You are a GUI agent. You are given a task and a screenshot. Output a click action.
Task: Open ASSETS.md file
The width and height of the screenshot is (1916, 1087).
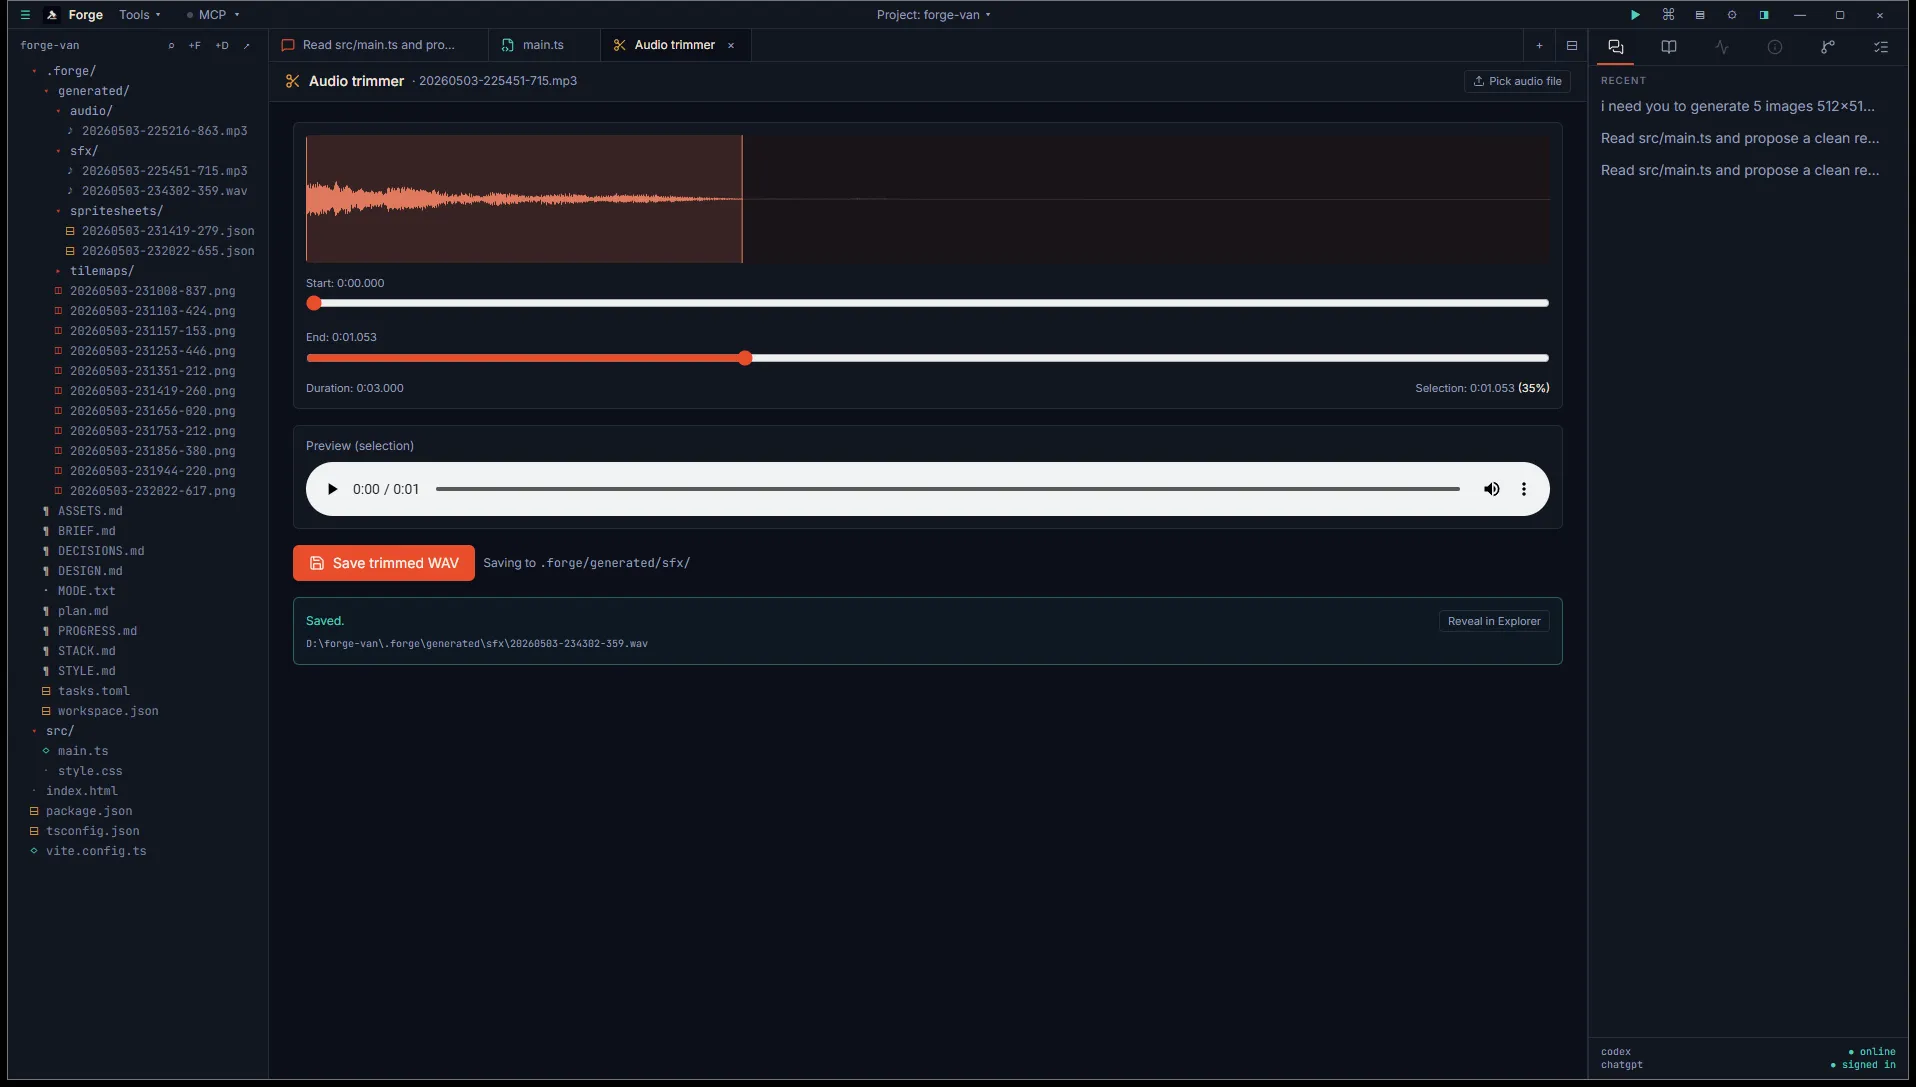90,511
